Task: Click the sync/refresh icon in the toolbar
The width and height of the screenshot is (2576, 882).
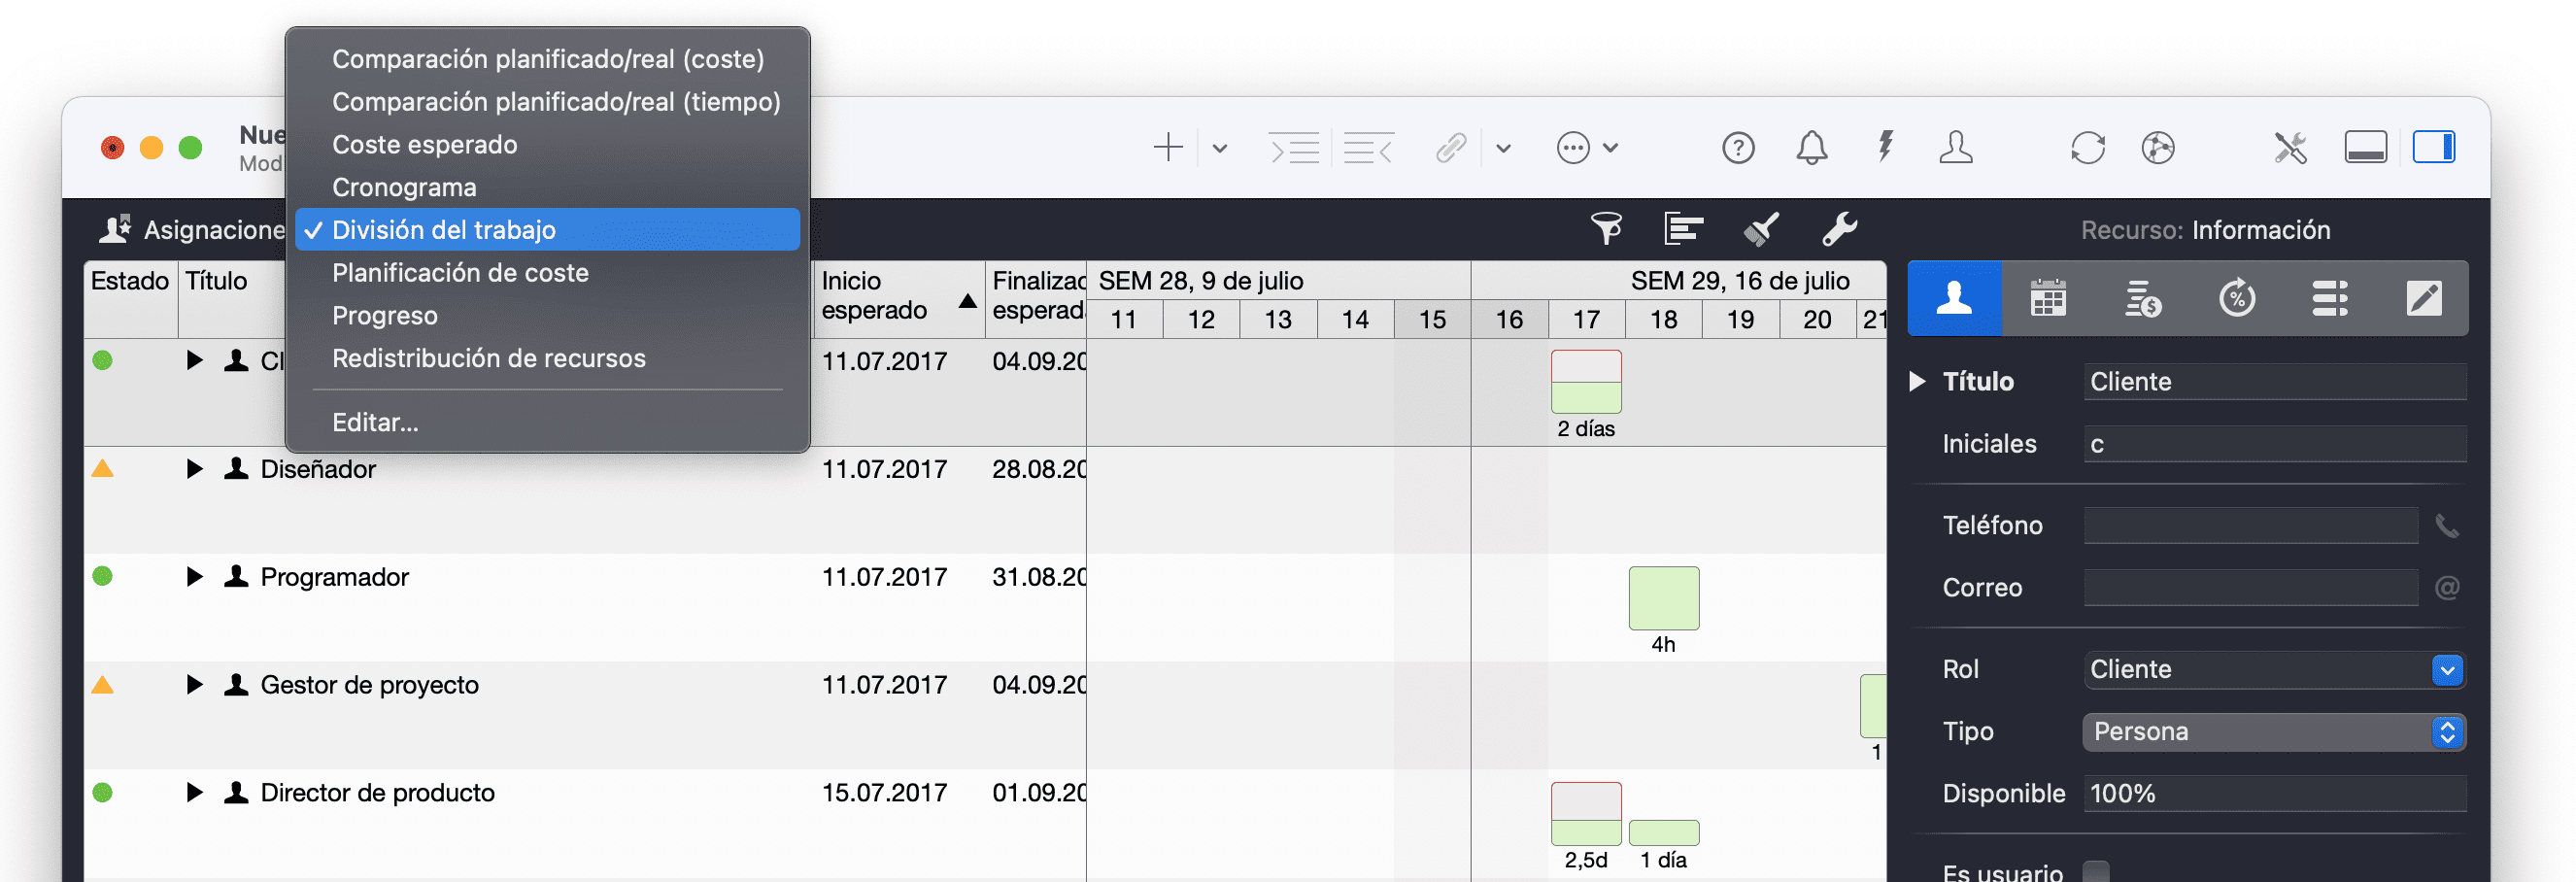Action: click(2088, 147)
